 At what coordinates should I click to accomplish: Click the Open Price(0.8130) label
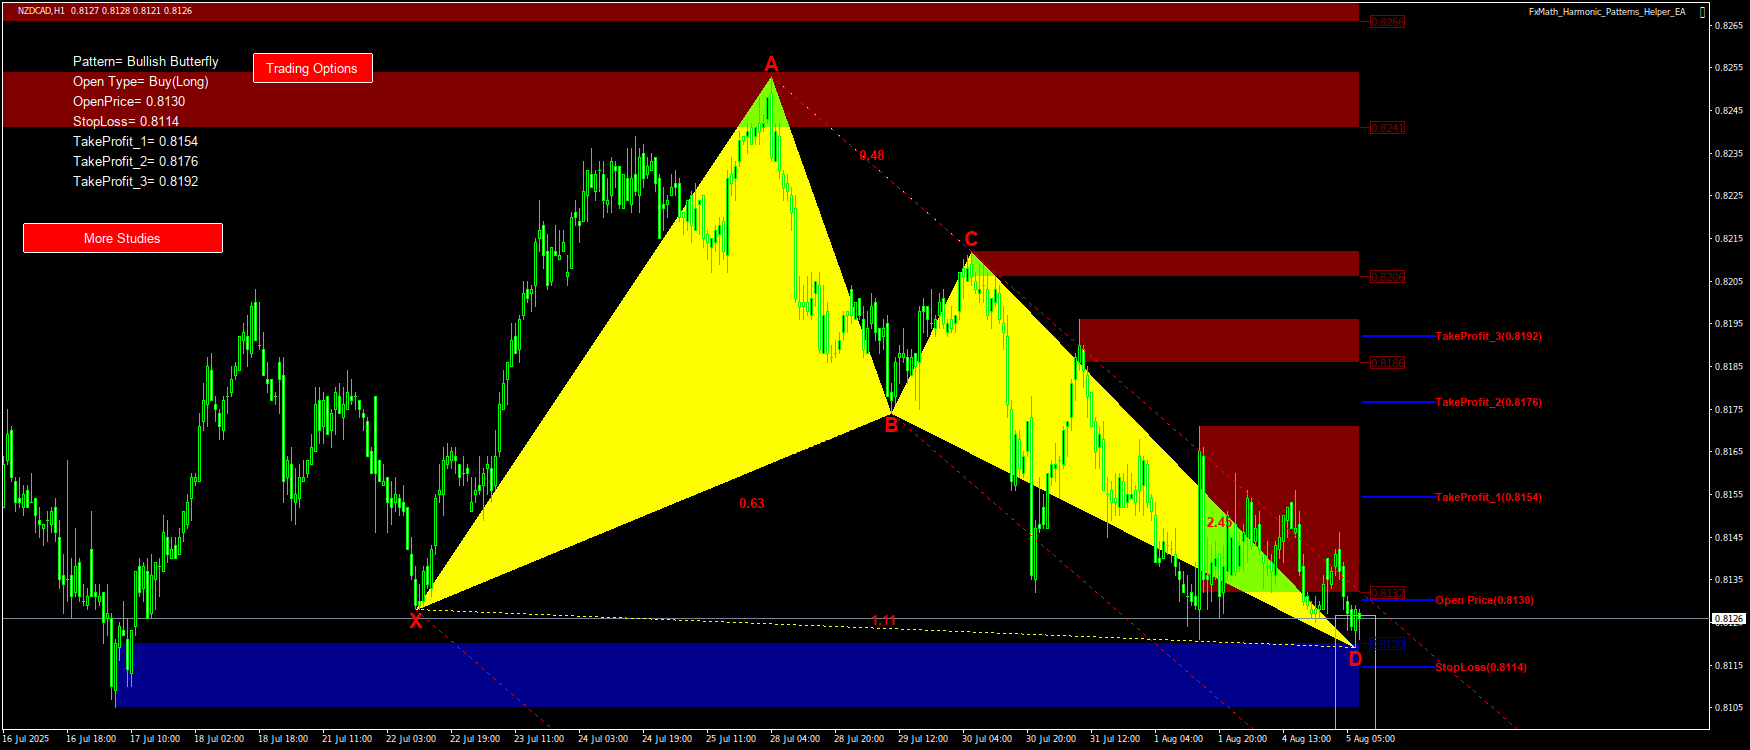(x=1484, y=600)
